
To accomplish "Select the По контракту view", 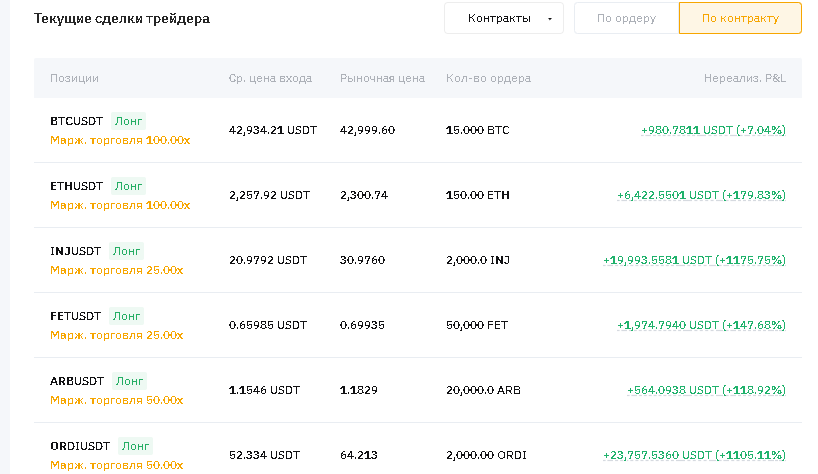I will point(740,18).
